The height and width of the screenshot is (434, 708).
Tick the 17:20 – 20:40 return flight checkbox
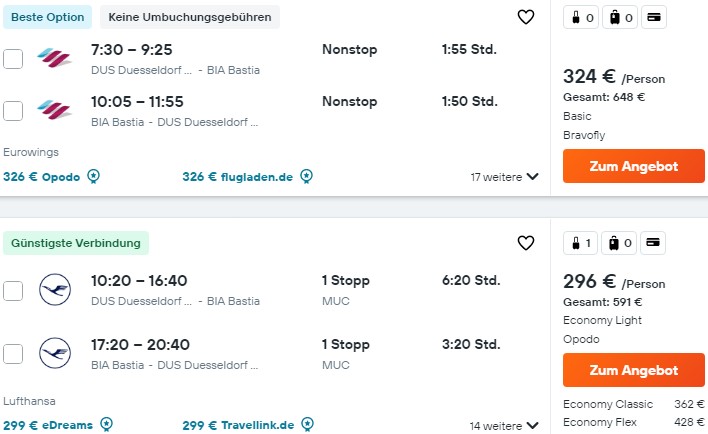tap(13, 354)
